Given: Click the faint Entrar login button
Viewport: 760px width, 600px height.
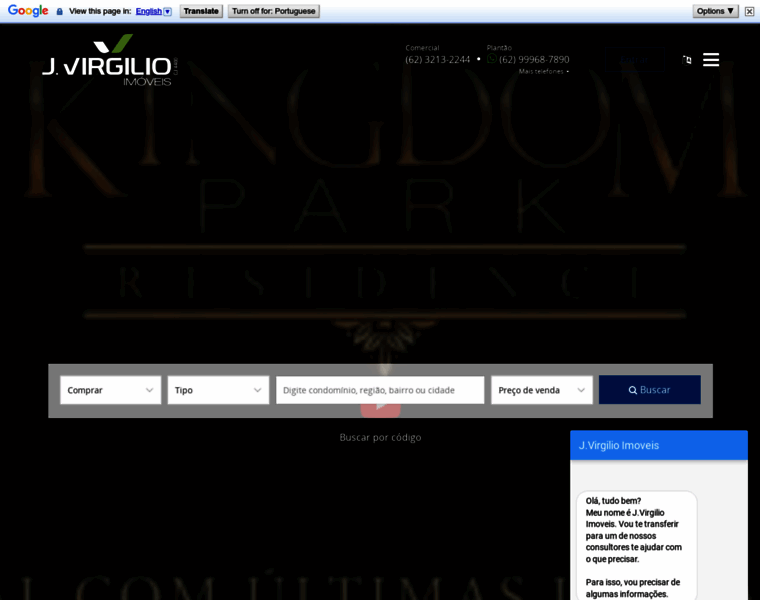Looking at the screenshot, I should tap(634, 60).
